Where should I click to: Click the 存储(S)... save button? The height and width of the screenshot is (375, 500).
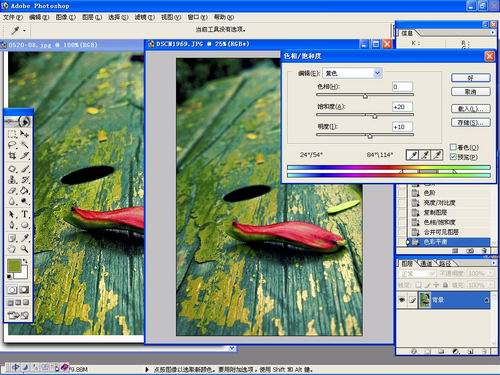pyautogui.click(x=471, y=122)
